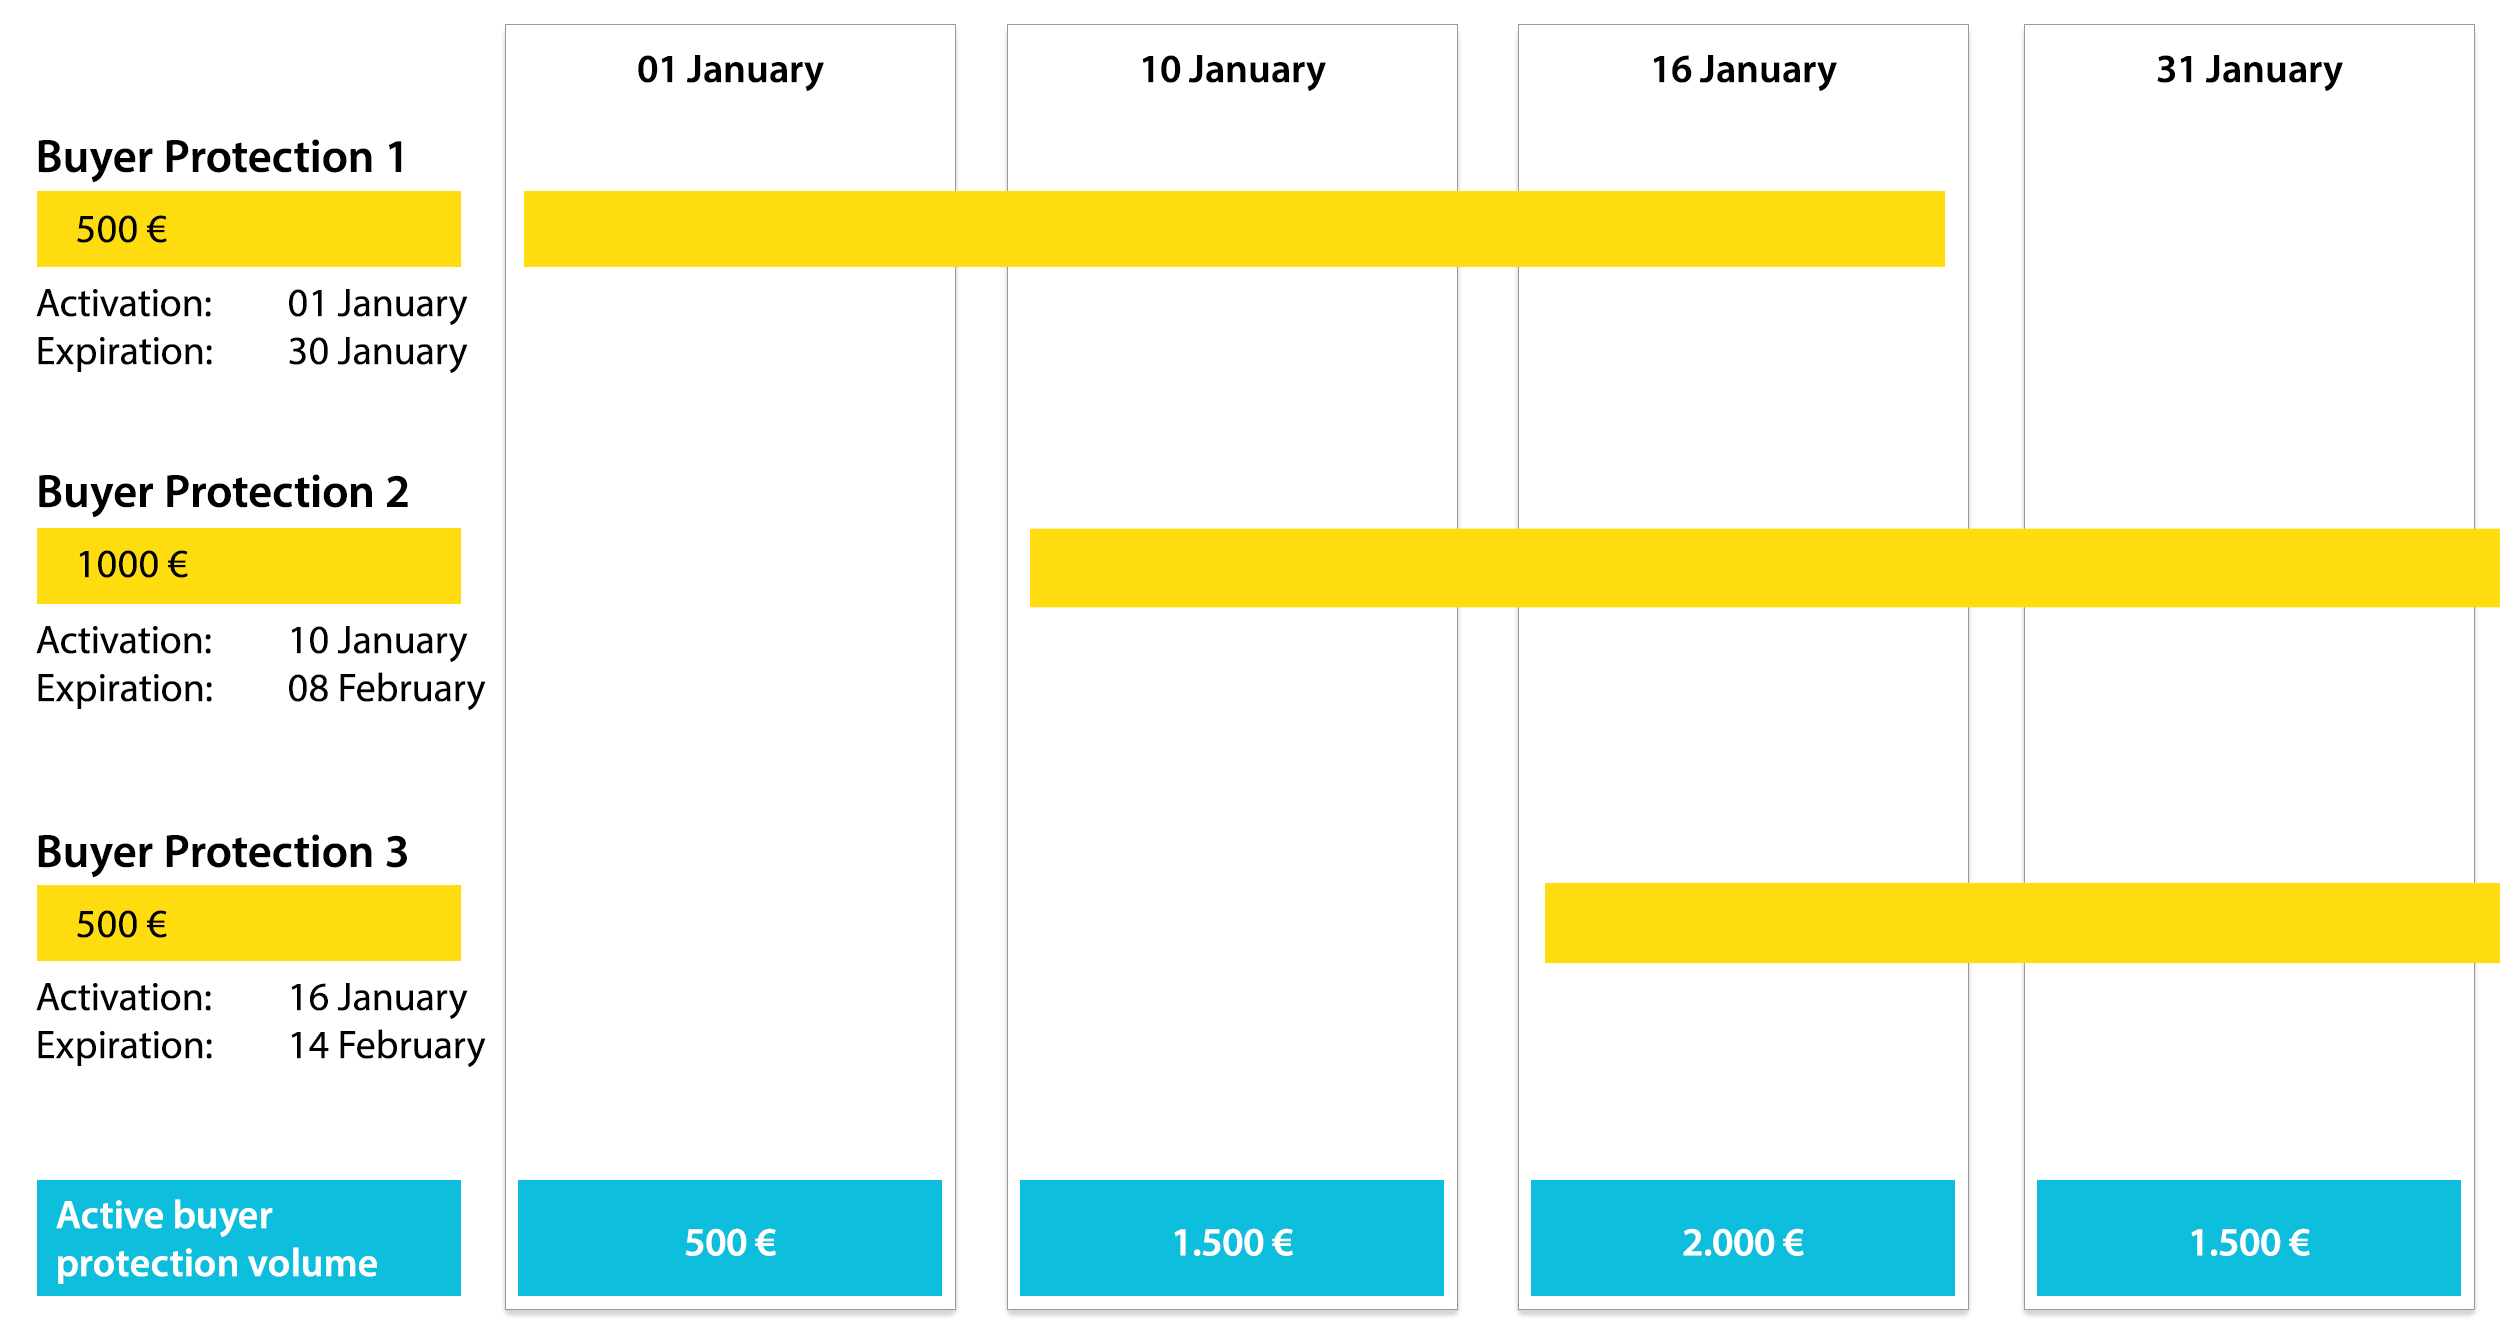Click the Buyer Protection 1 timeline bar
This screenshot has height=1336, width=2500.
coord(1234,229)
